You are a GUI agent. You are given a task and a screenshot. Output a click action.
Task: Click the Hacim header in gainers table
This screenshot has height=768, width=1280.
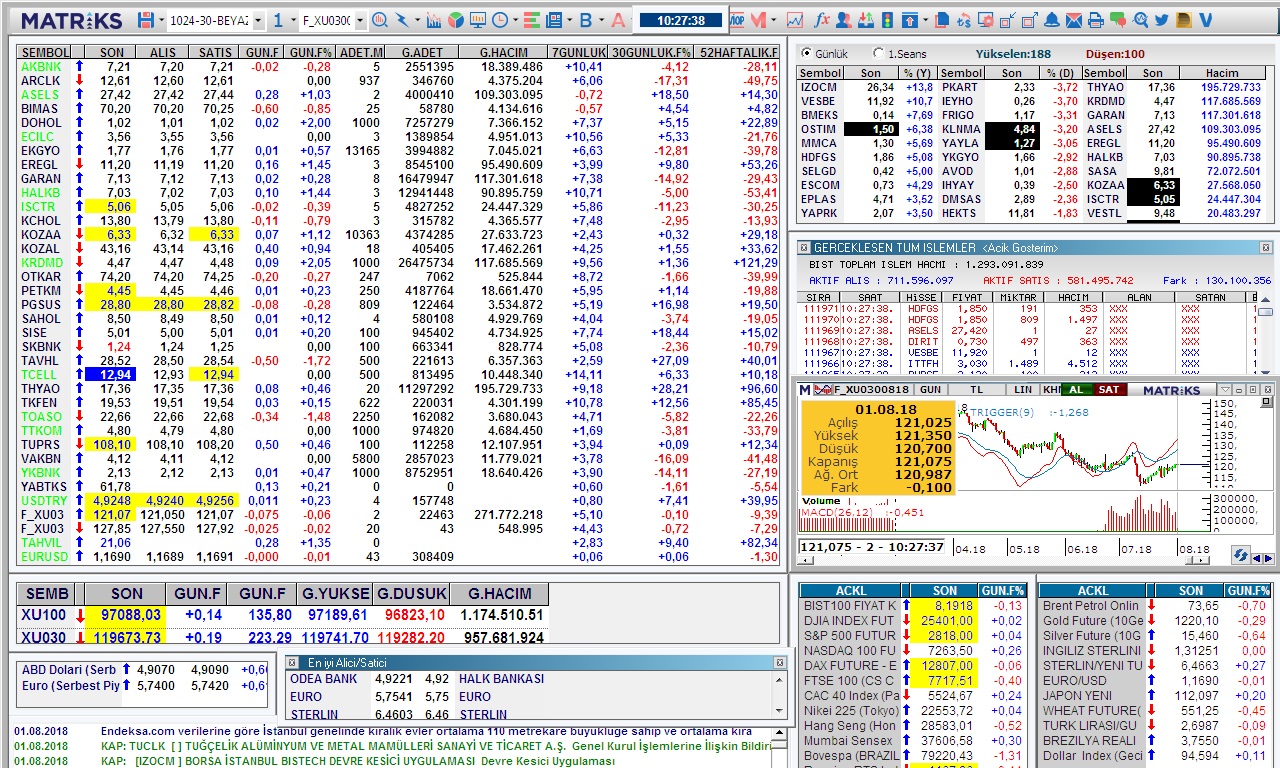point(1222,72)
